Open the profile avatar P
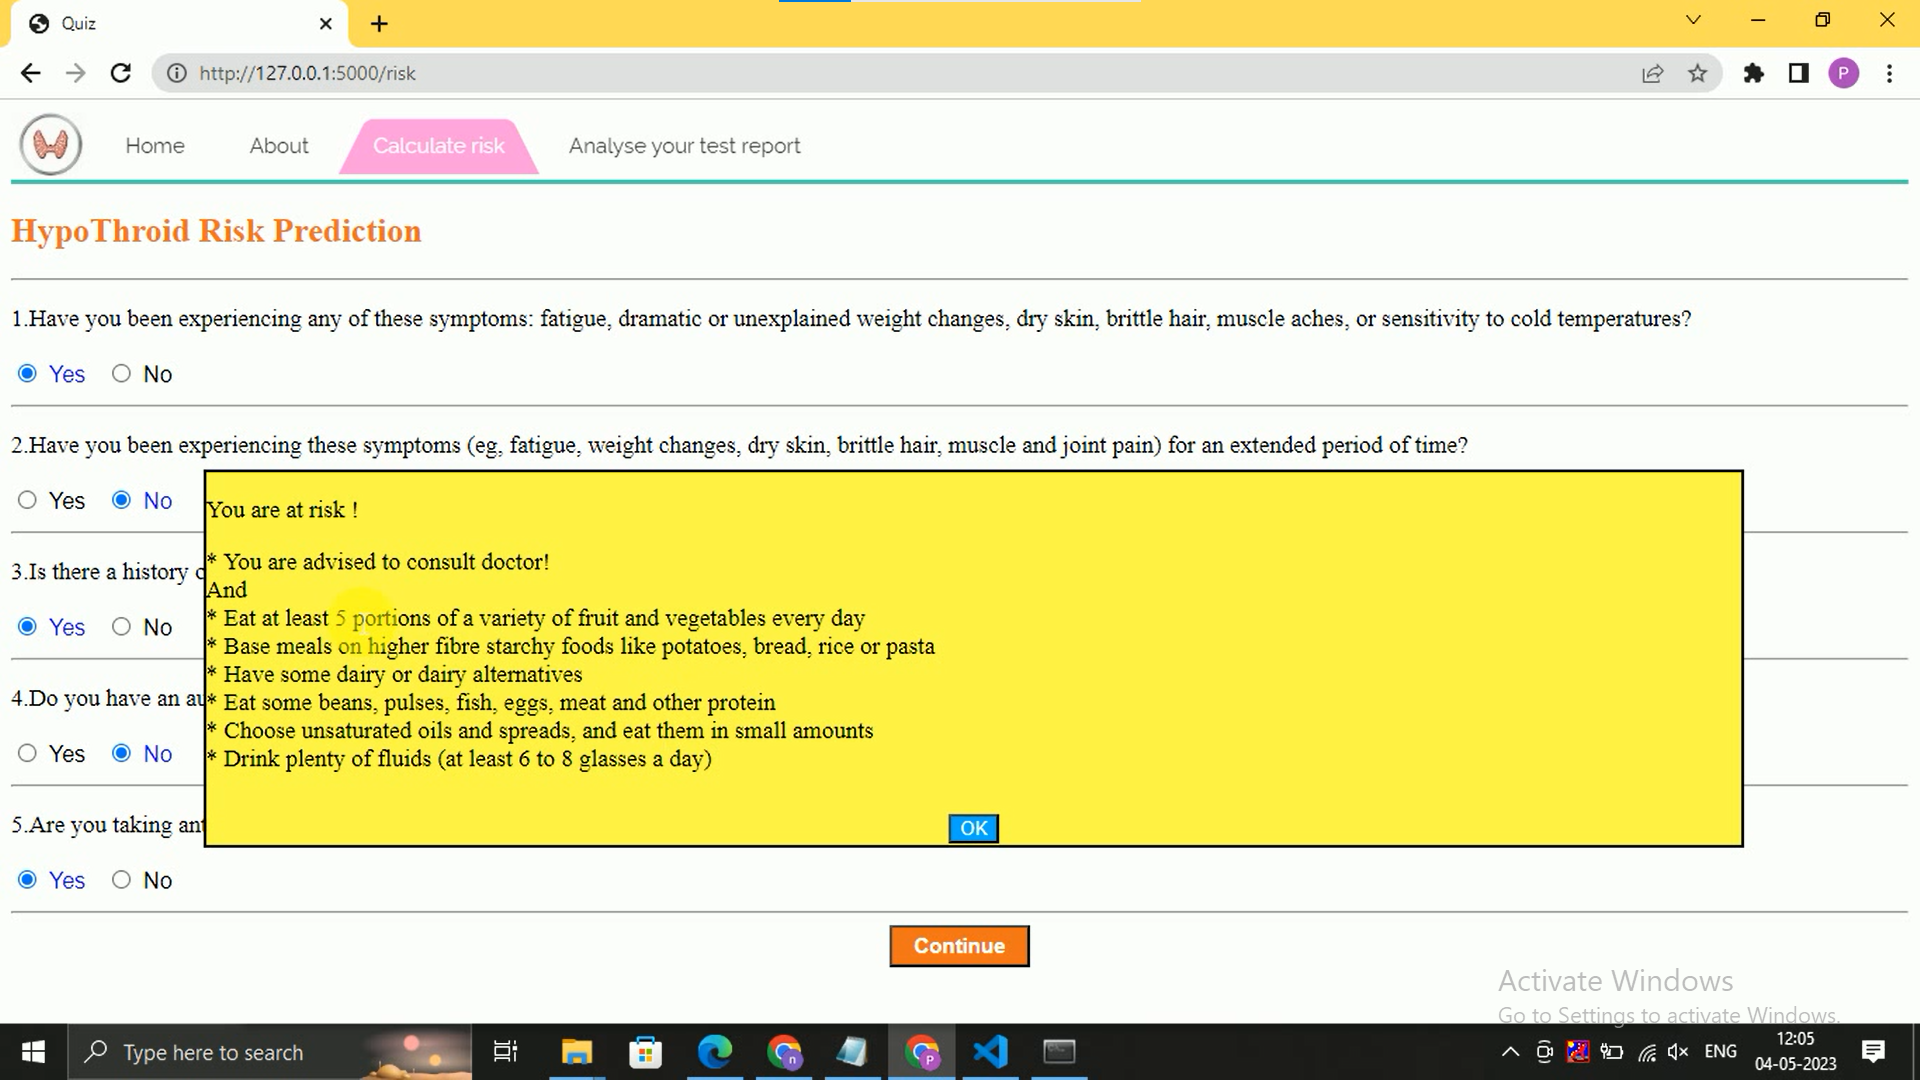This screenshot has width=1920, height=1080. pos(1843,73)
